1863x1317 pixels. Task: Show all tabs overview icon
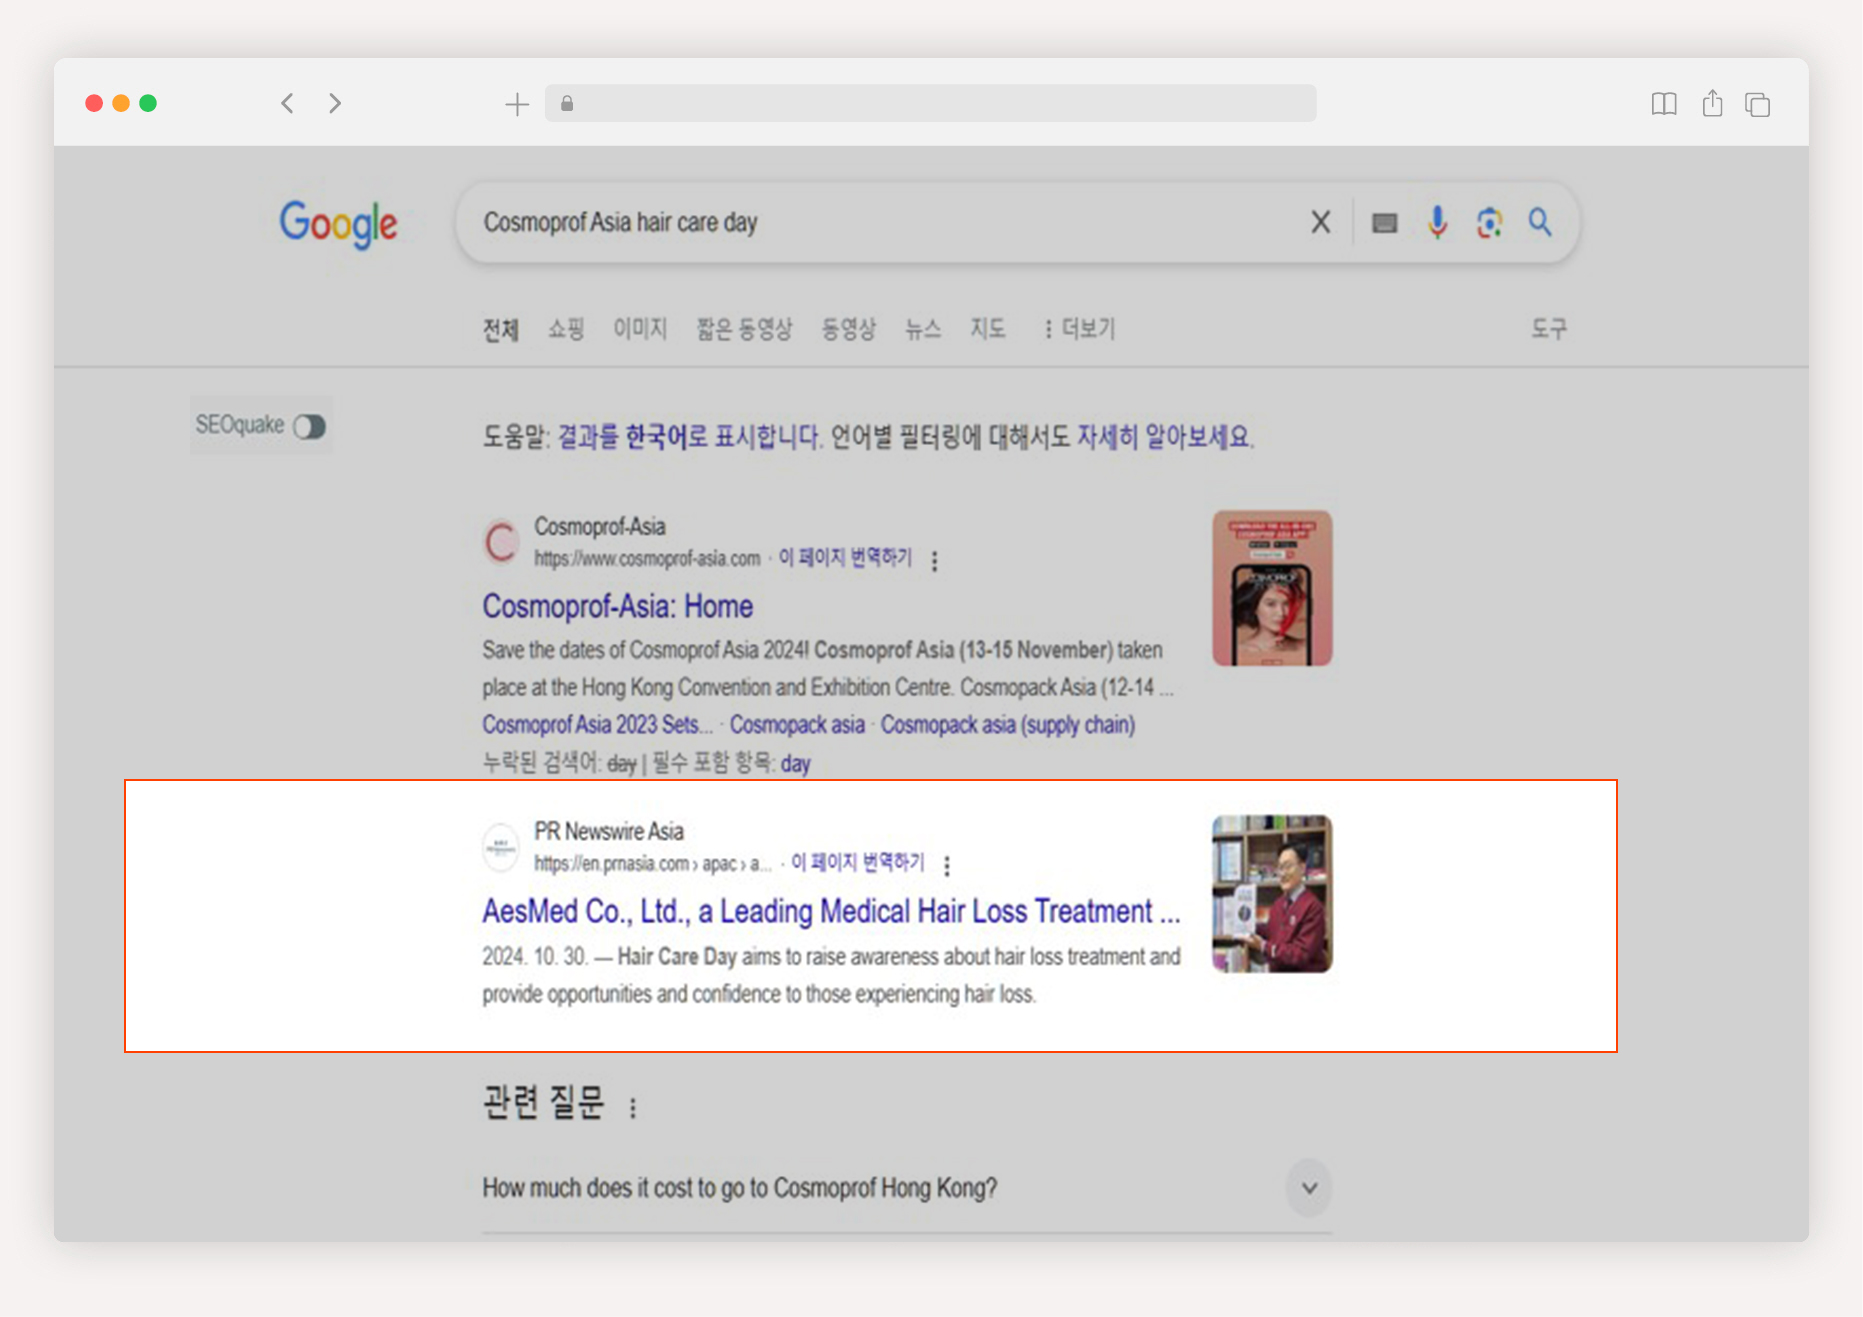tap(1757, 104)
